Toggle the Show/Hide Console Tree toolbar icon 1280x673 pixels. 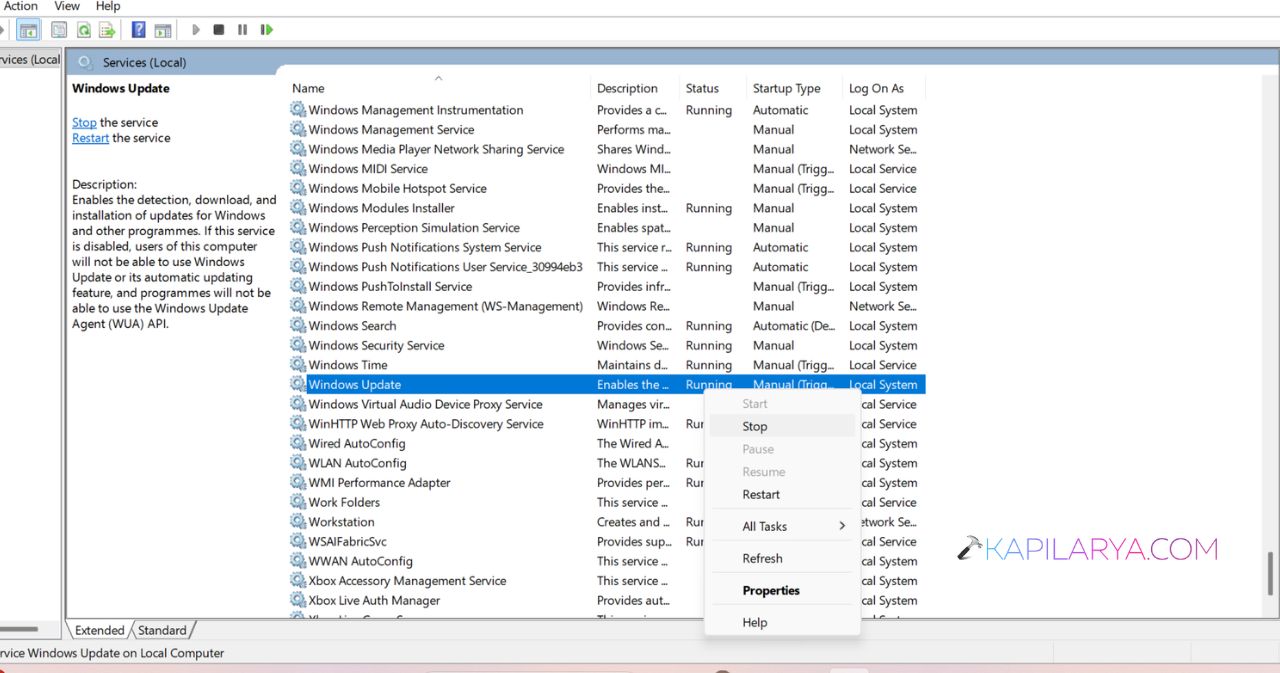(x=29, y=30)
